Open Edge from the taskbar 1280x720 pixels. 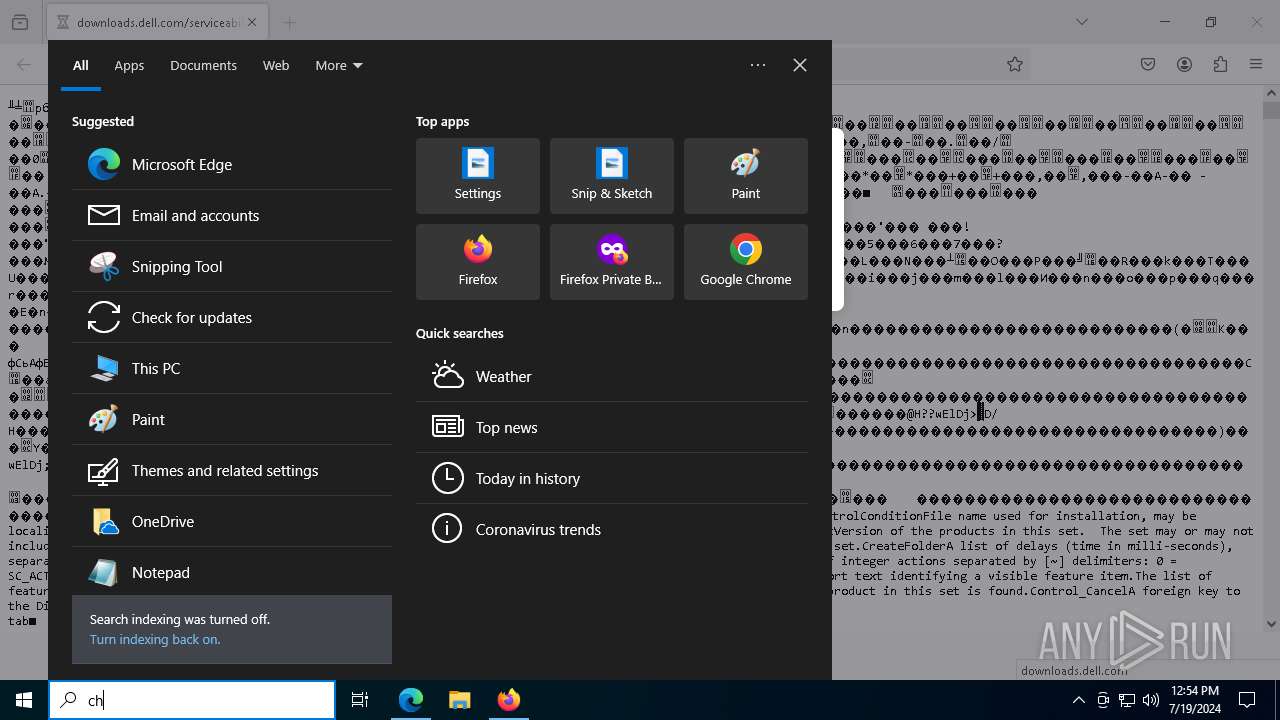411,700
